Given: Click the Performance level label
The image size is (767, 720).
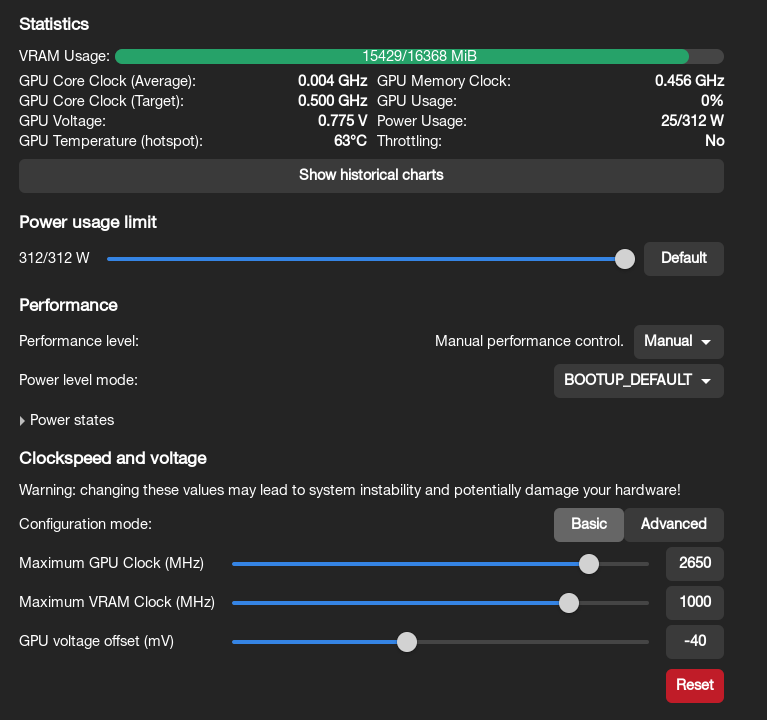Looking at the screenshot, I should pos(79,341).
